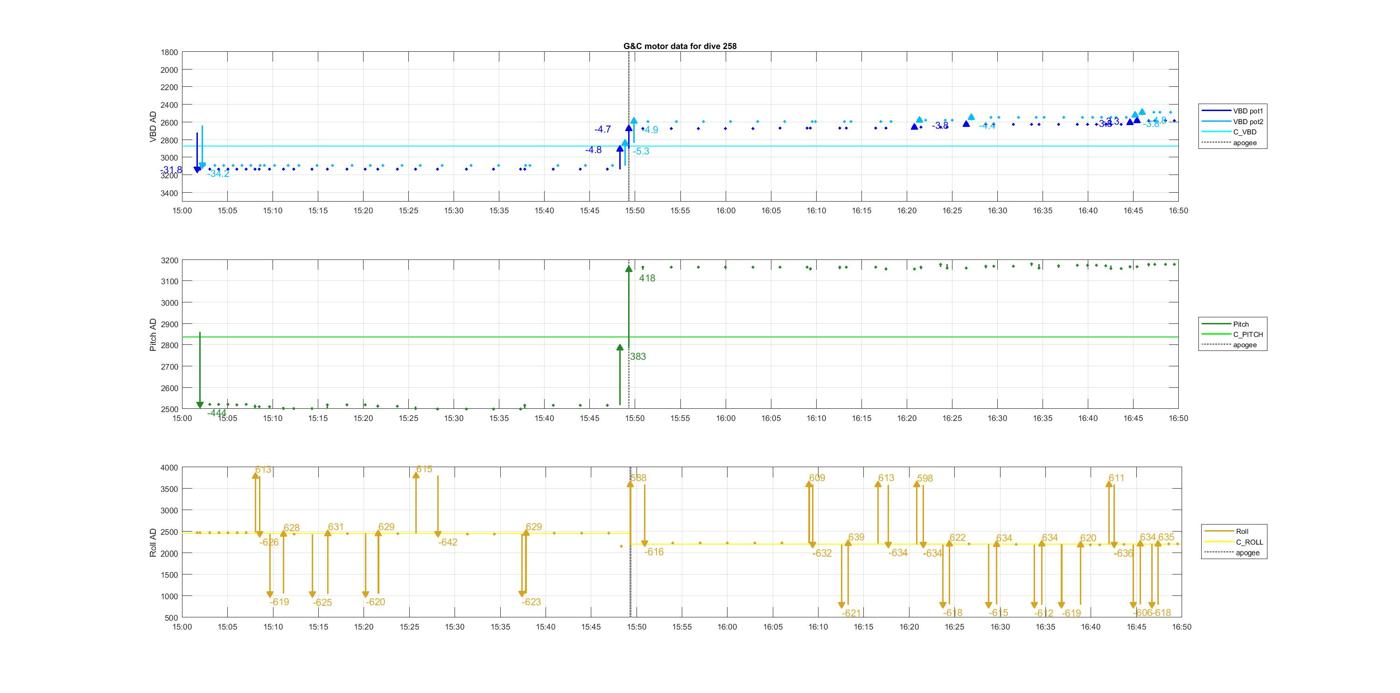The image size is (1400, 693).
Task: Click the '-612' roll data label
Action: [x=1044, y=613]
